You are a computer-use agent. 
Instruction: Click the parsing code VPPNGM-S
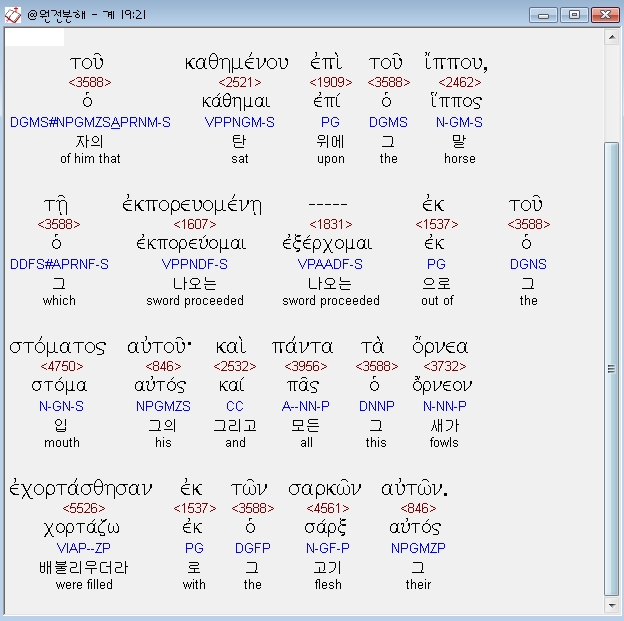pyautogui.click(x=240, y=122)
